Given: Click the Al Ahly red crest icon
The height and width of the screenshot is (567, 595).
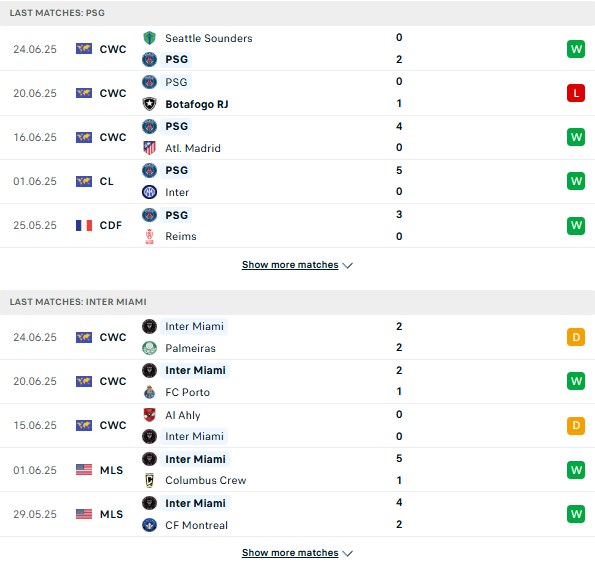Looking at the screenshot, I should click(x=150, y=415).
